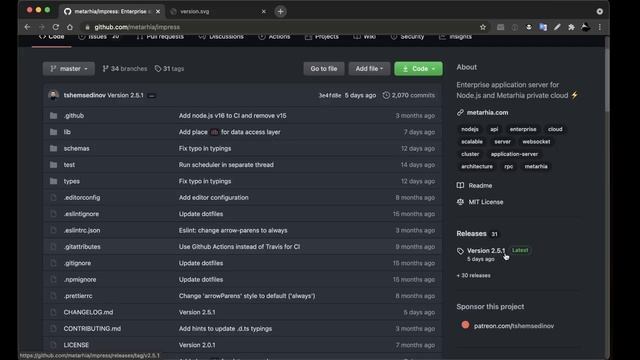Open the Projects tab
Viewport: 640px width, 360px height.
click(x=322, y=37)
